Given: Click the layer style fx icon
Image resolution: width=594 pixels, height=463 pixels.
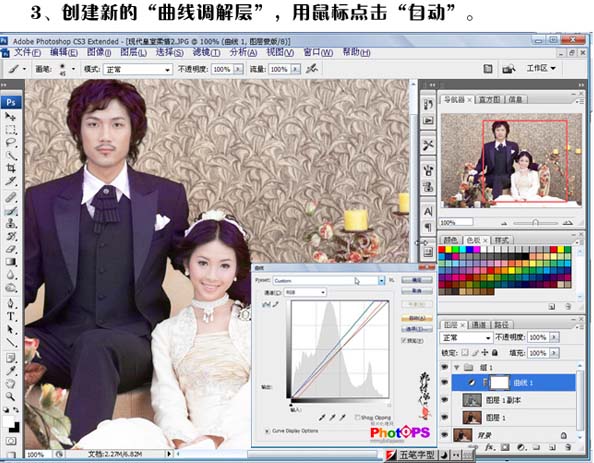Looking at the screenshot, I should 490,447.
